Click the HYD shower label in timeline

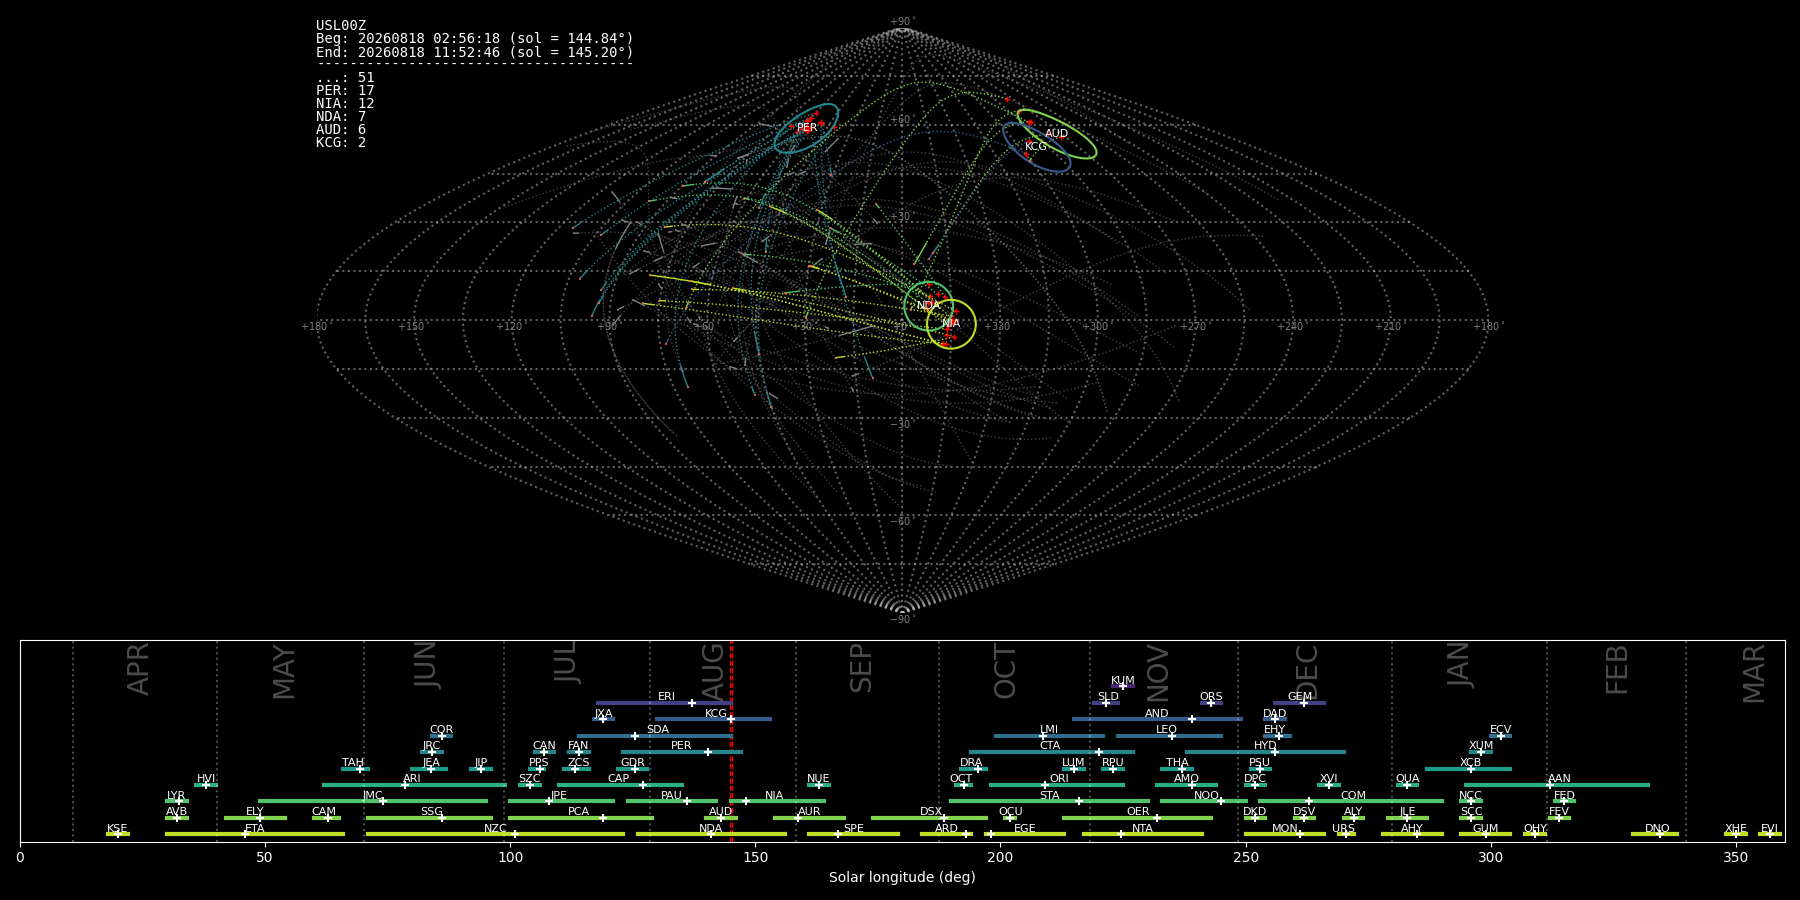[1265, 746]
